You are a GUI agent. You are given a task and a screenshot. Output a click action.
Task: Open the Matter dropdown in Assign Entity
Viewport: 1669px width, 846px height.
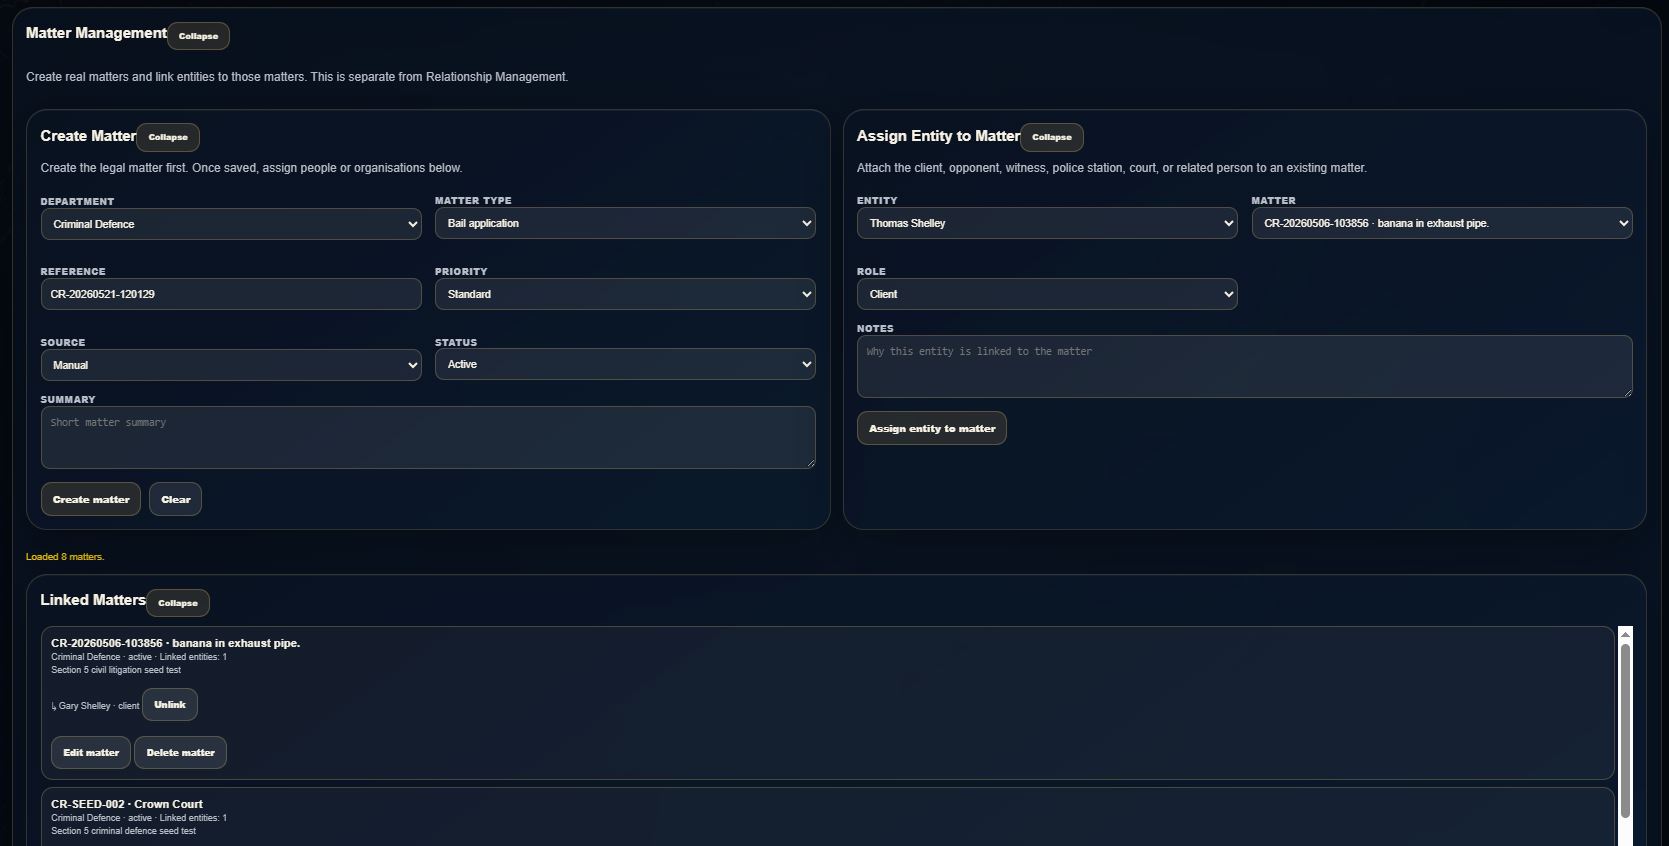[x=1441, y=223]
